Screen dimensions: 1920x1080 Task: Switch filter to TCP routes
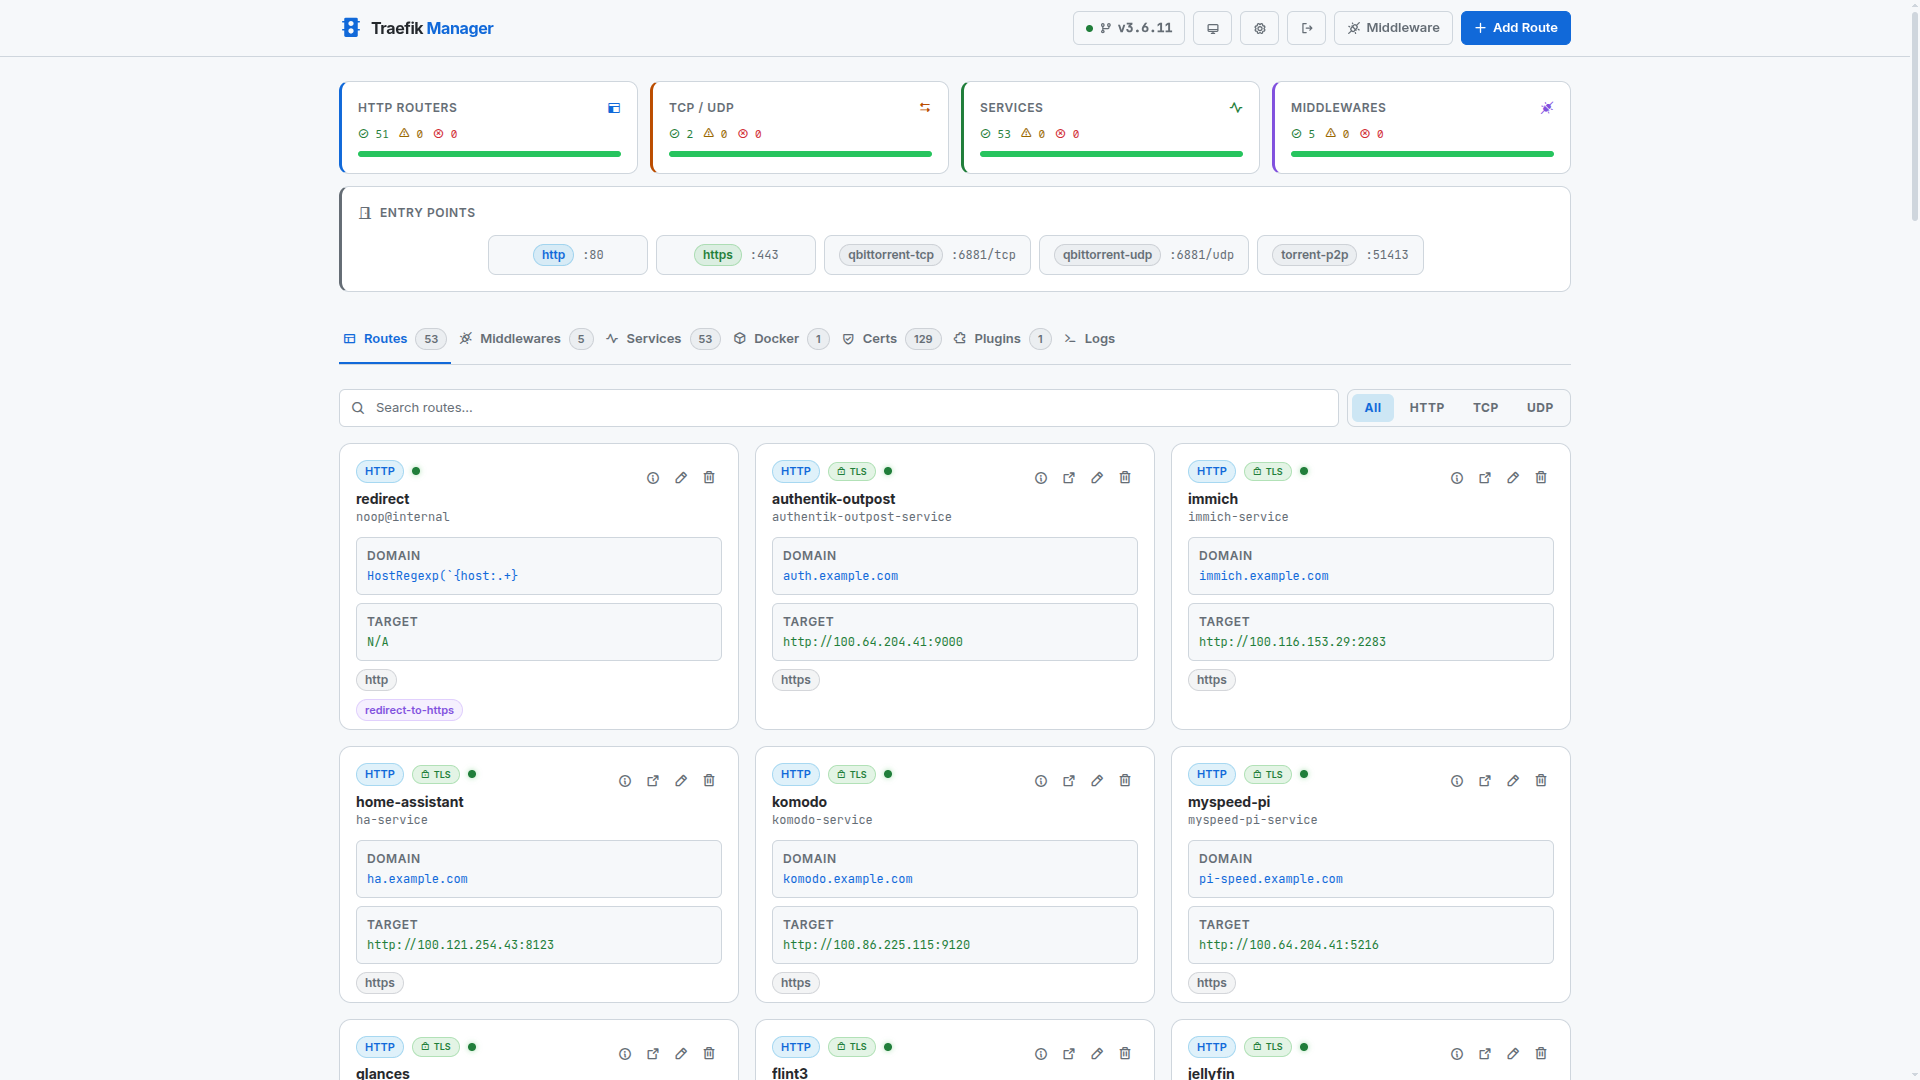(x=1485, y=407)
